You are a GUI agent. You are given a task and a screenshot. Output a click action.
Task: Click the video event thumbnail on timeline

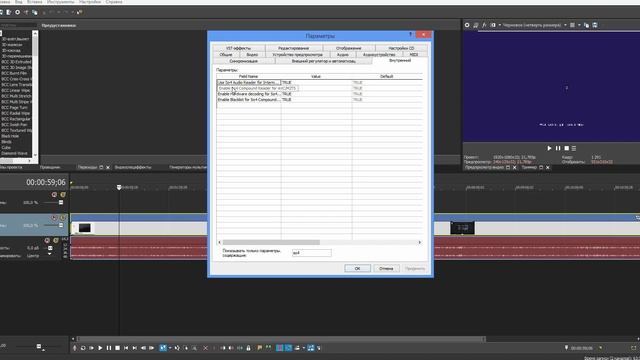(x=84, y=228)
